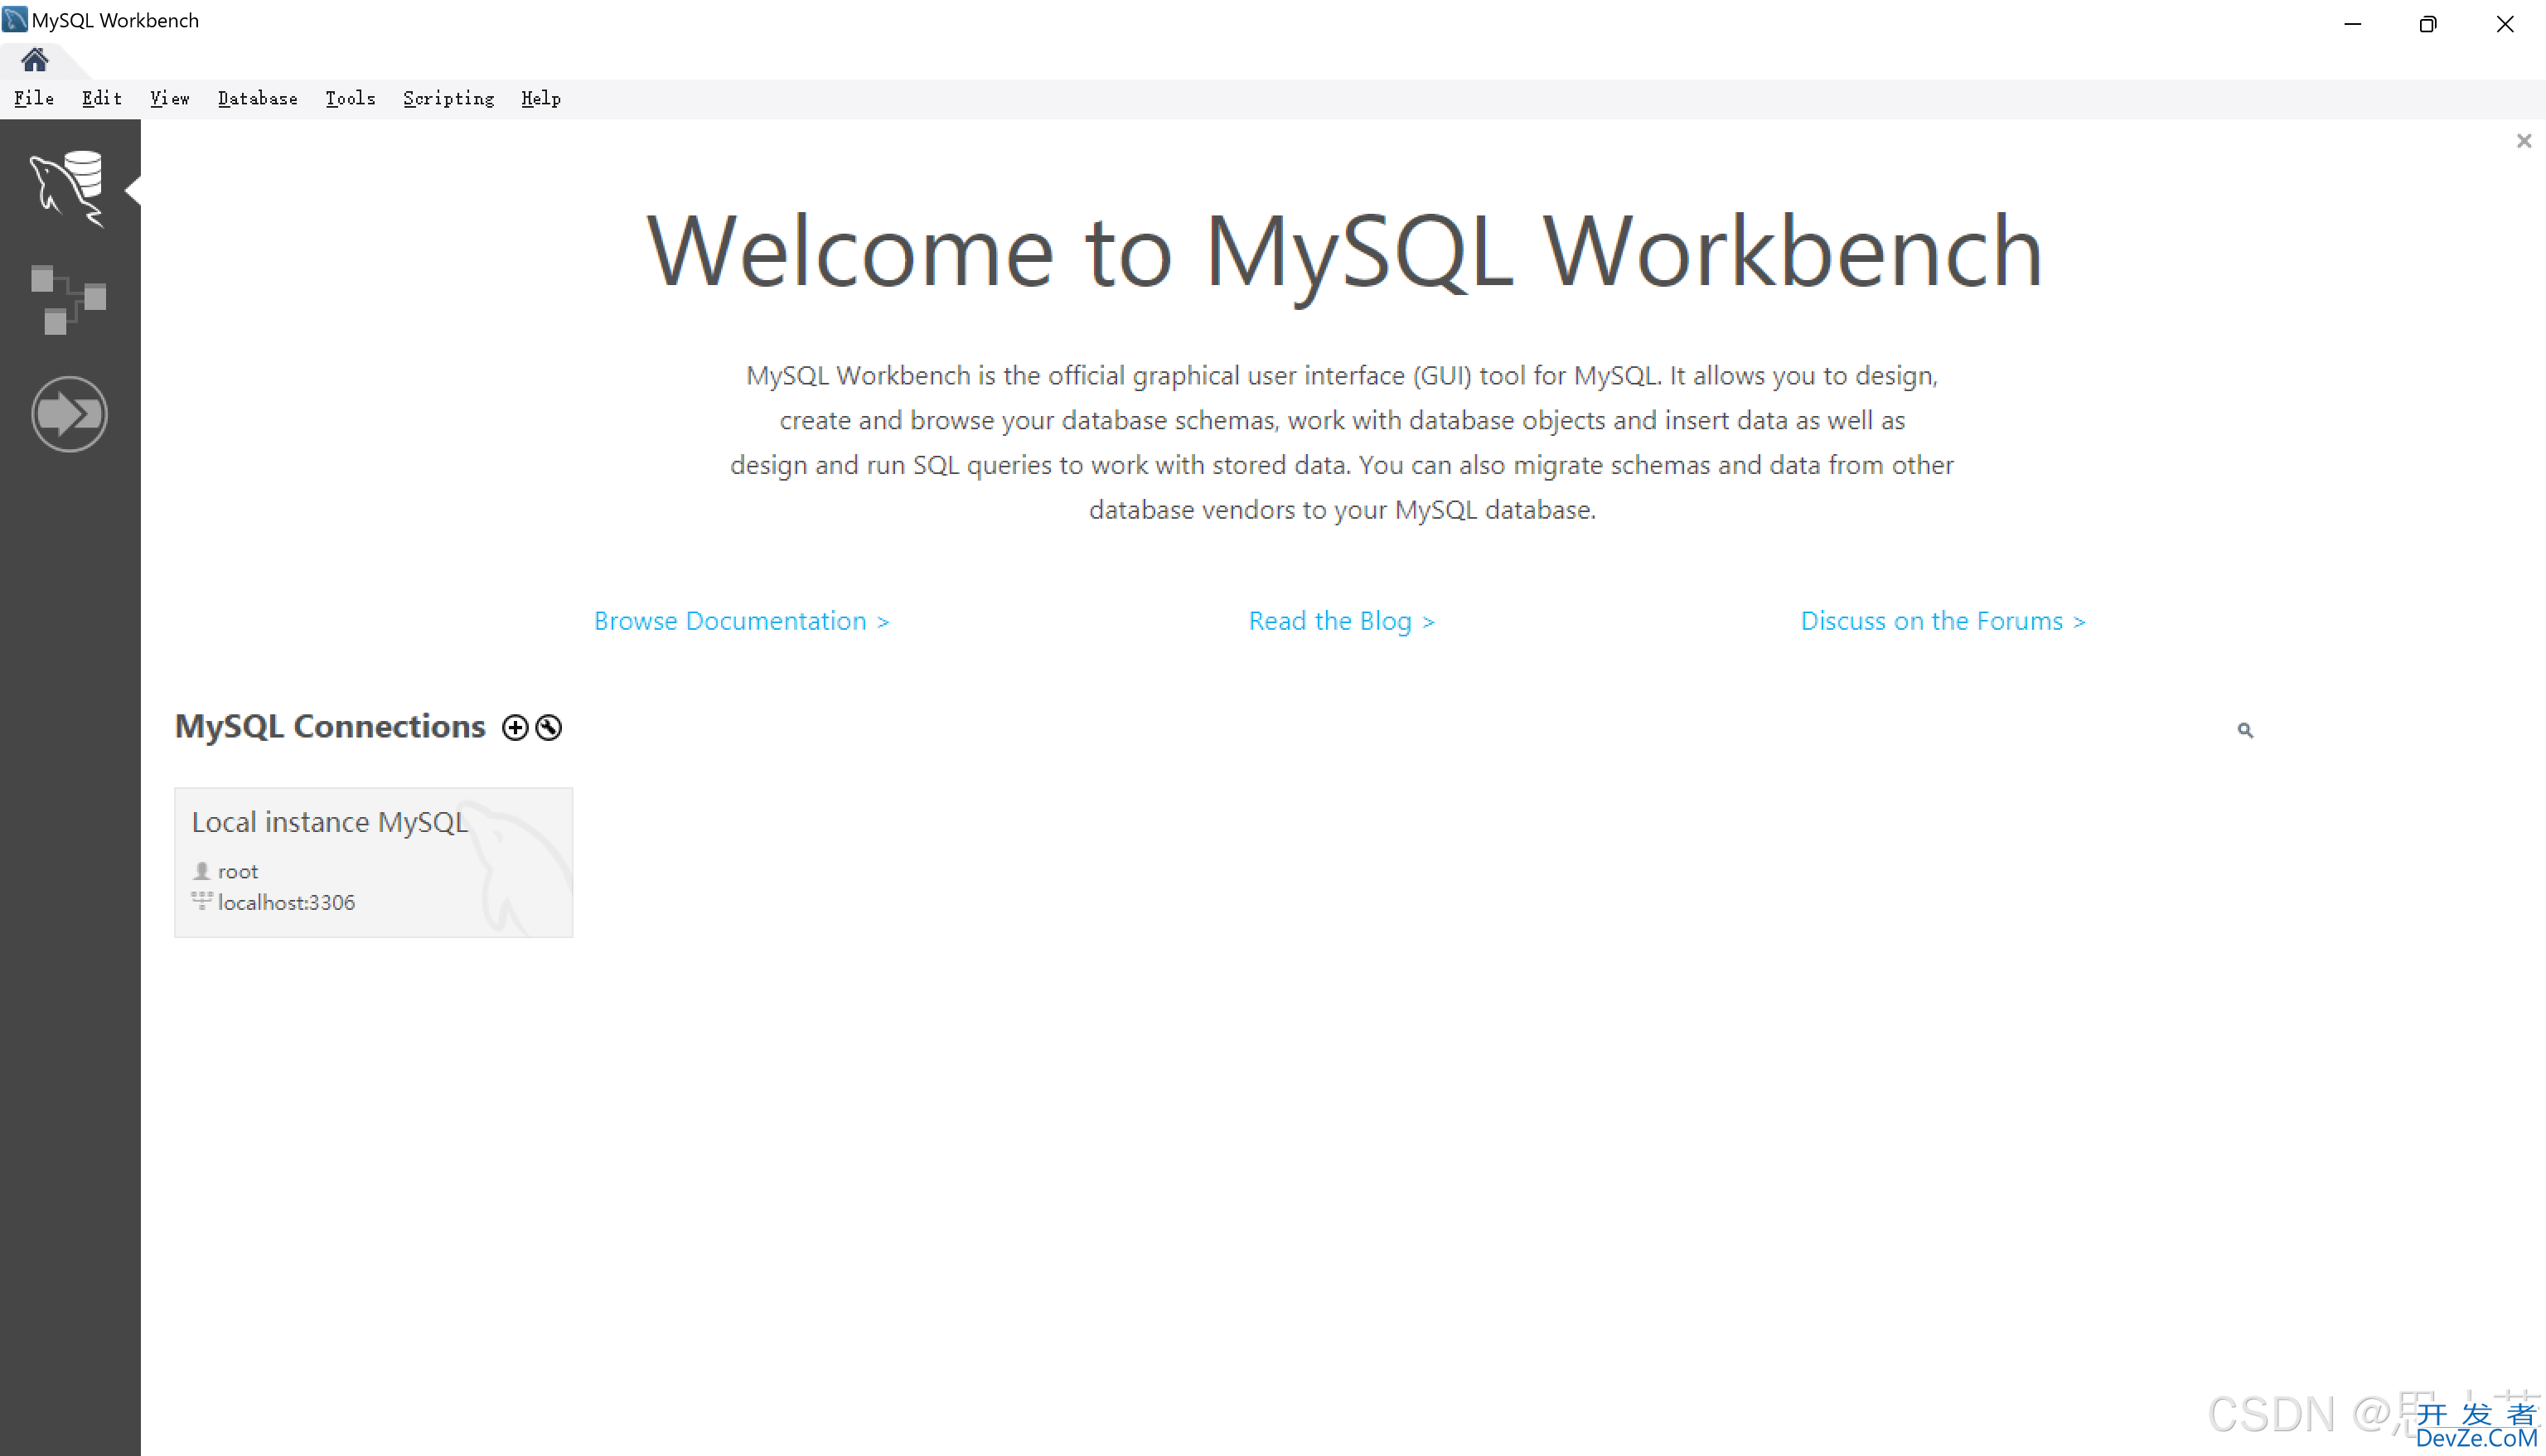Screen dimensions: 2546x1456
Task: Open the Manage Connections wrench icon
Action: pos(548,727)
